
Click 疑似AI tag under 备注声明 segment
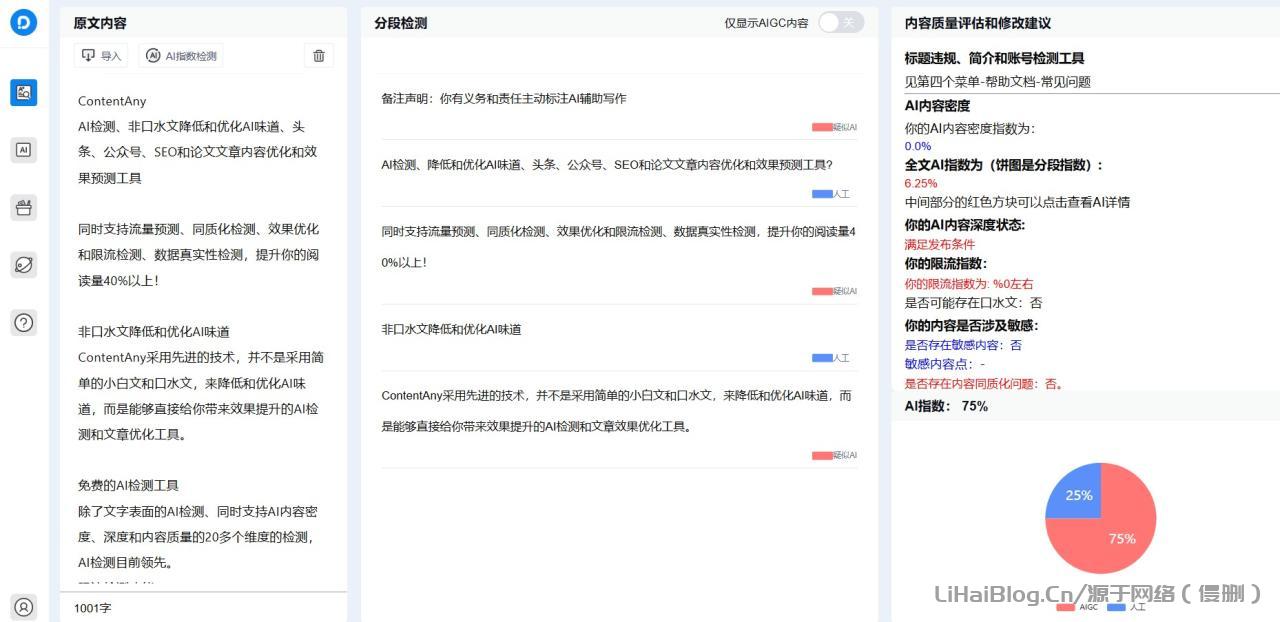tap(834, 127)
